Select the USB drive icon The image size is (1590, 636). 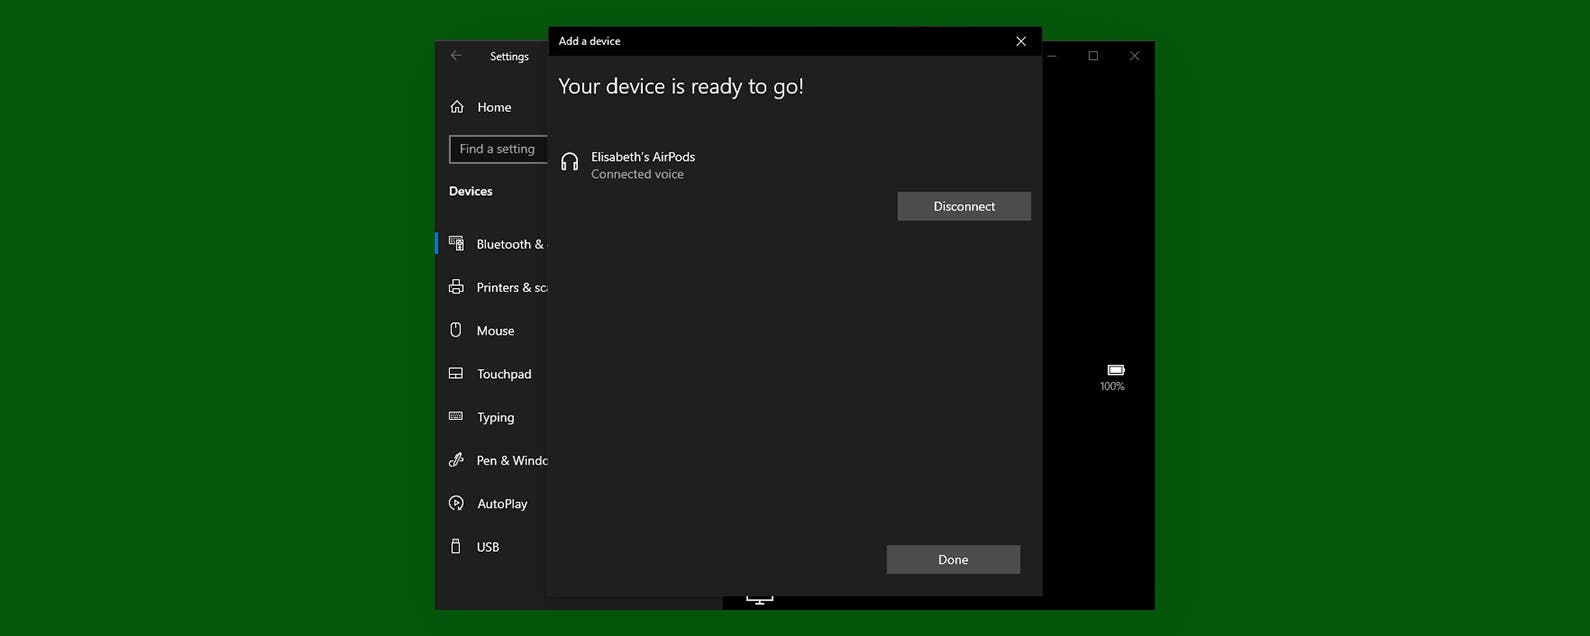coord(456,547)
